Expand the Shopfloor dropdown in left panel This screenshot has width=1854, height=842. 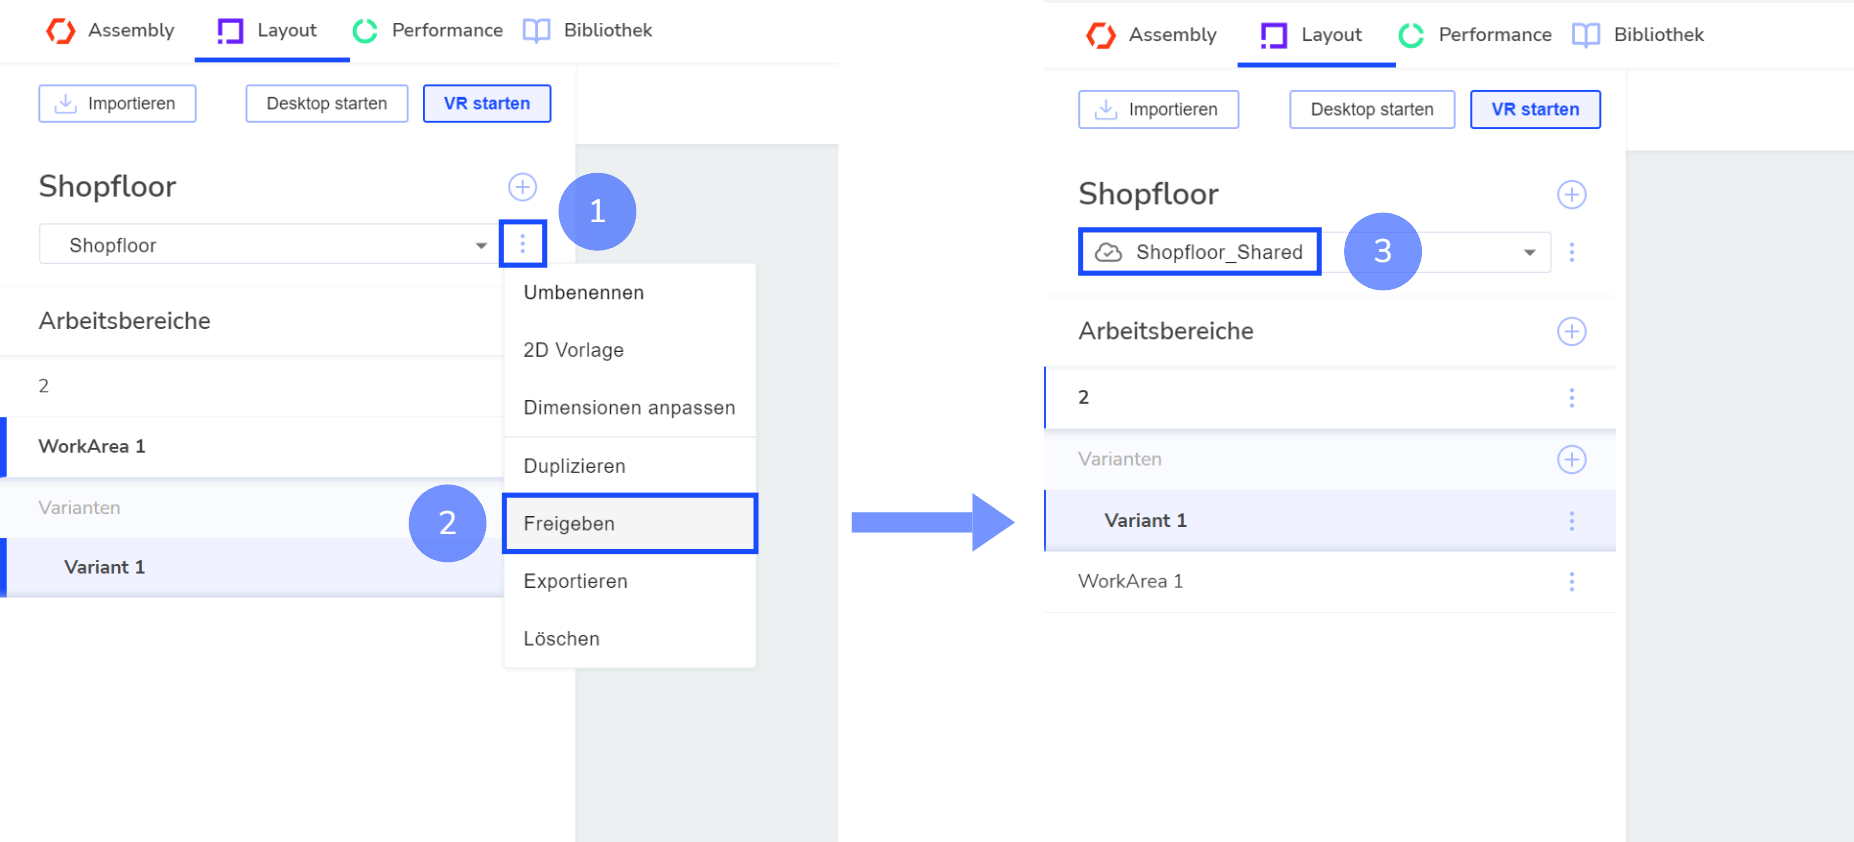pyautogui.click(x=481, y=245)
